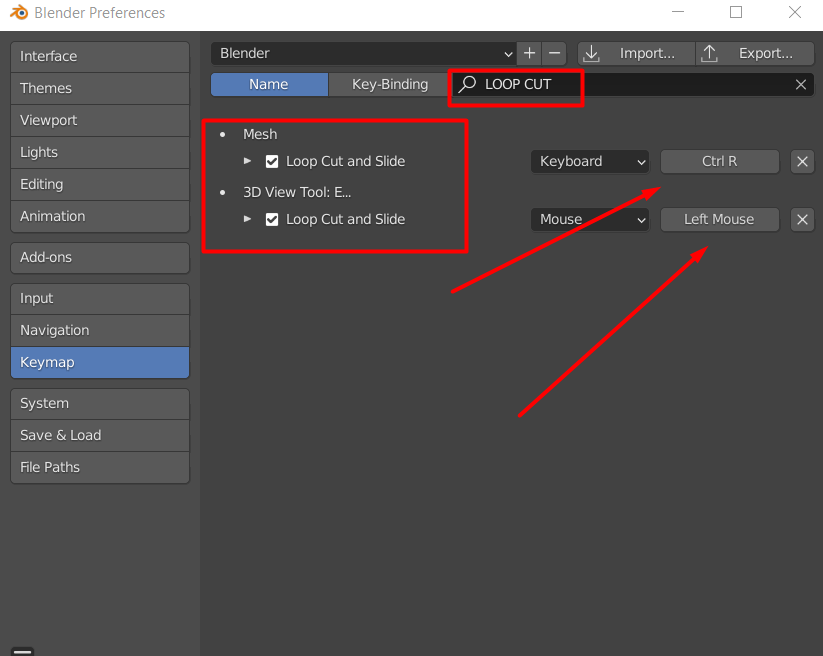
Task: Clear the LOOP CUT search text
Action: [800, 84]
